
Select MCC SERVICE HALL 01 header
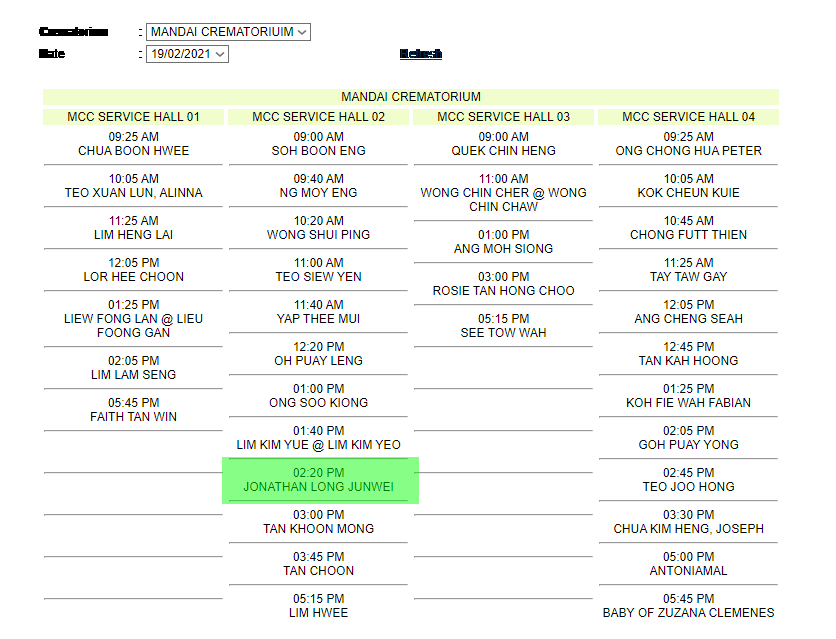(x=133, y=117)
